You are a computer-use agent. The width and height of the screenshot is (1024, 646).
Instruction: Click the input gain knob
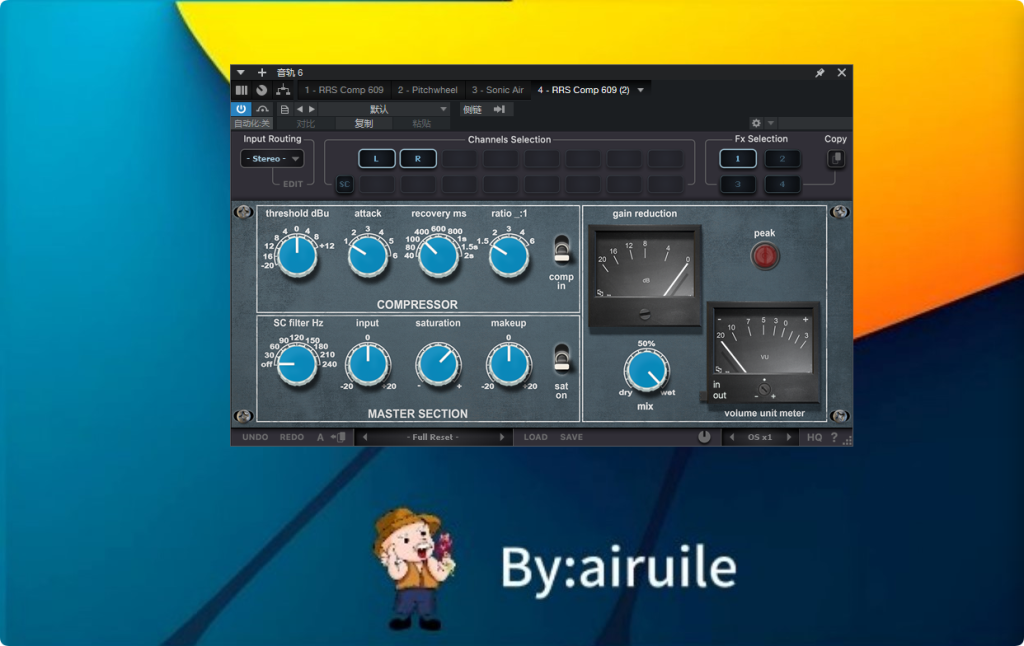click(368, 364)
